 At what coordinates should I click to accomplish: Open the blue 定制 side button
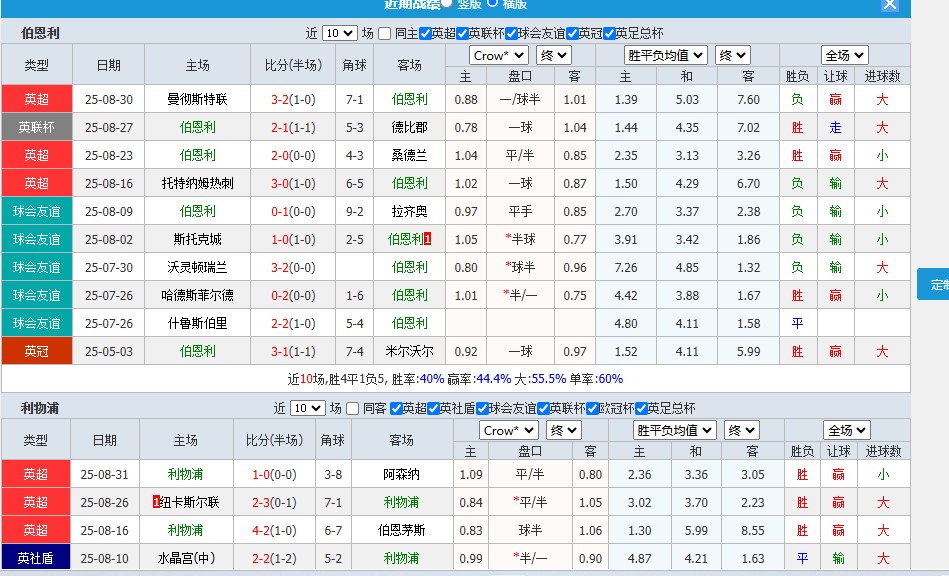click(938, 284)
